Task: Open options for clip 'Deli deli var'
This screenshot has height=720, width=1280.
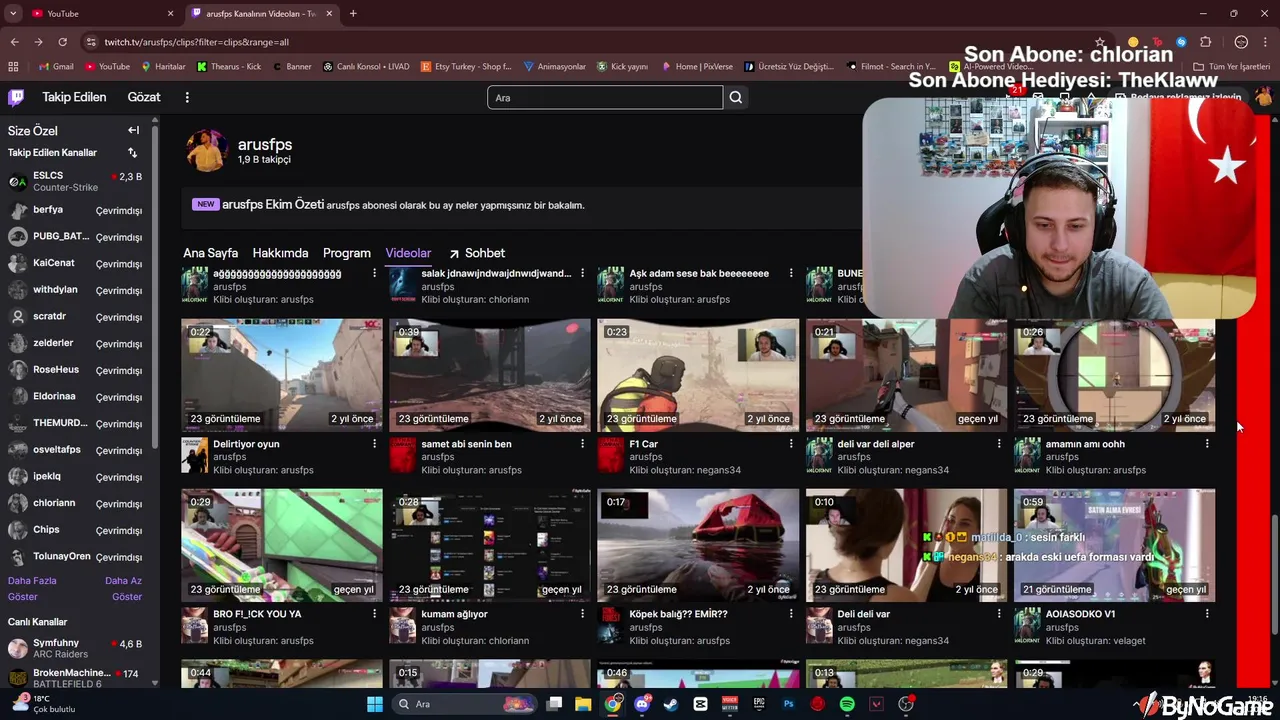Action: tap(999, 614)
